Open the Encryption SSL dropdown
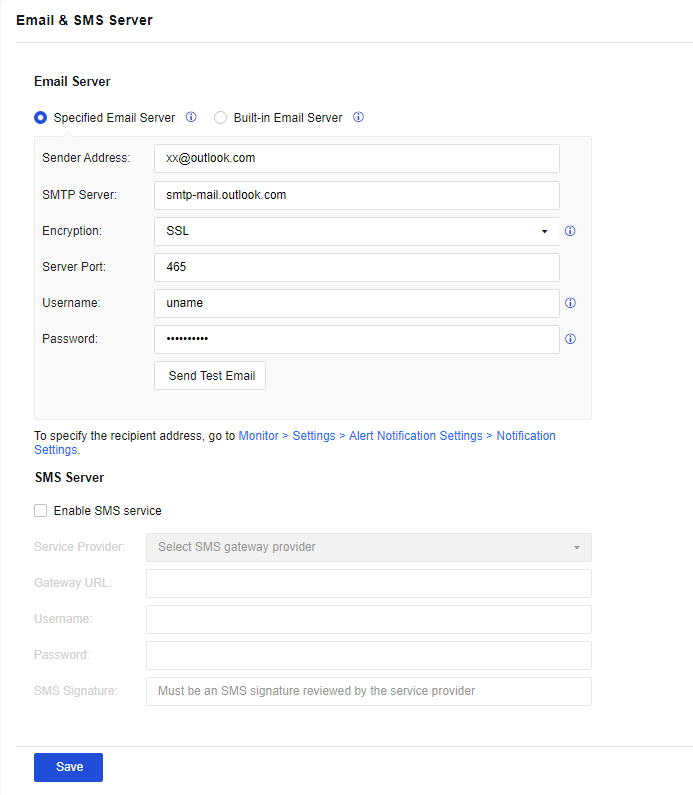693x795 pixels. [356, 231]
